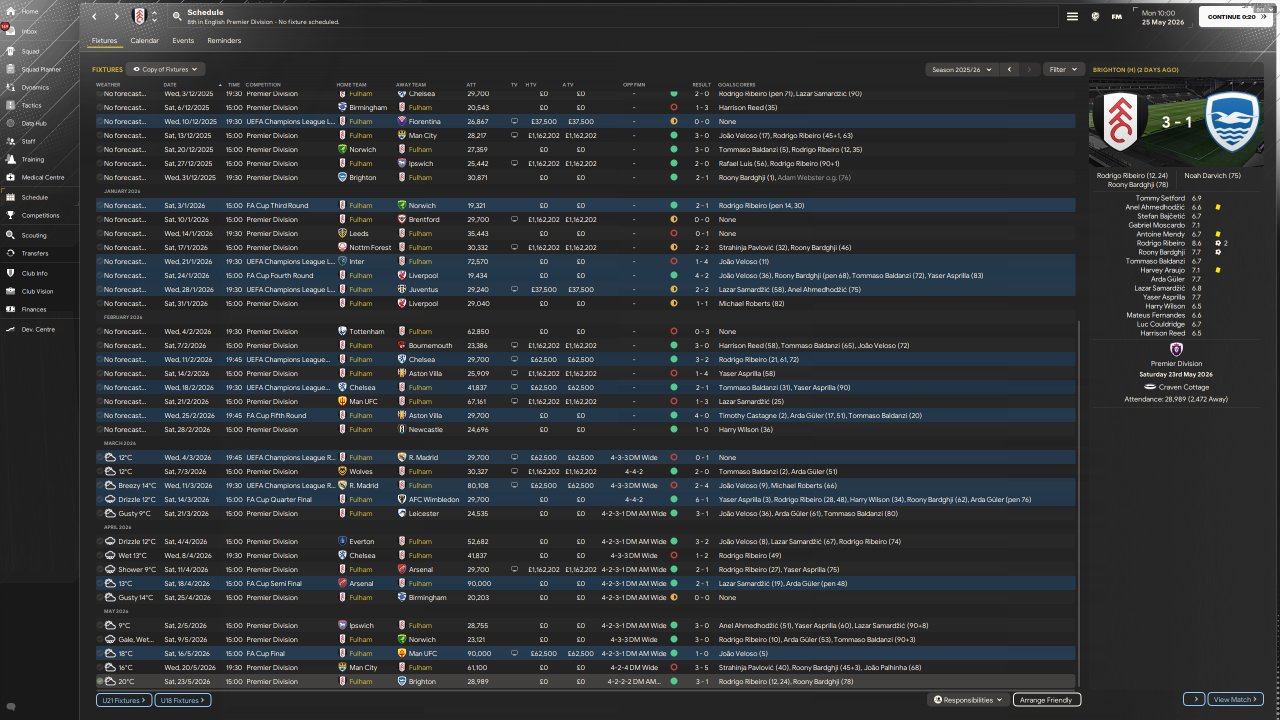1280x720 pixels.
Task: Expand the Filter dropdown
Action: 1062,70
